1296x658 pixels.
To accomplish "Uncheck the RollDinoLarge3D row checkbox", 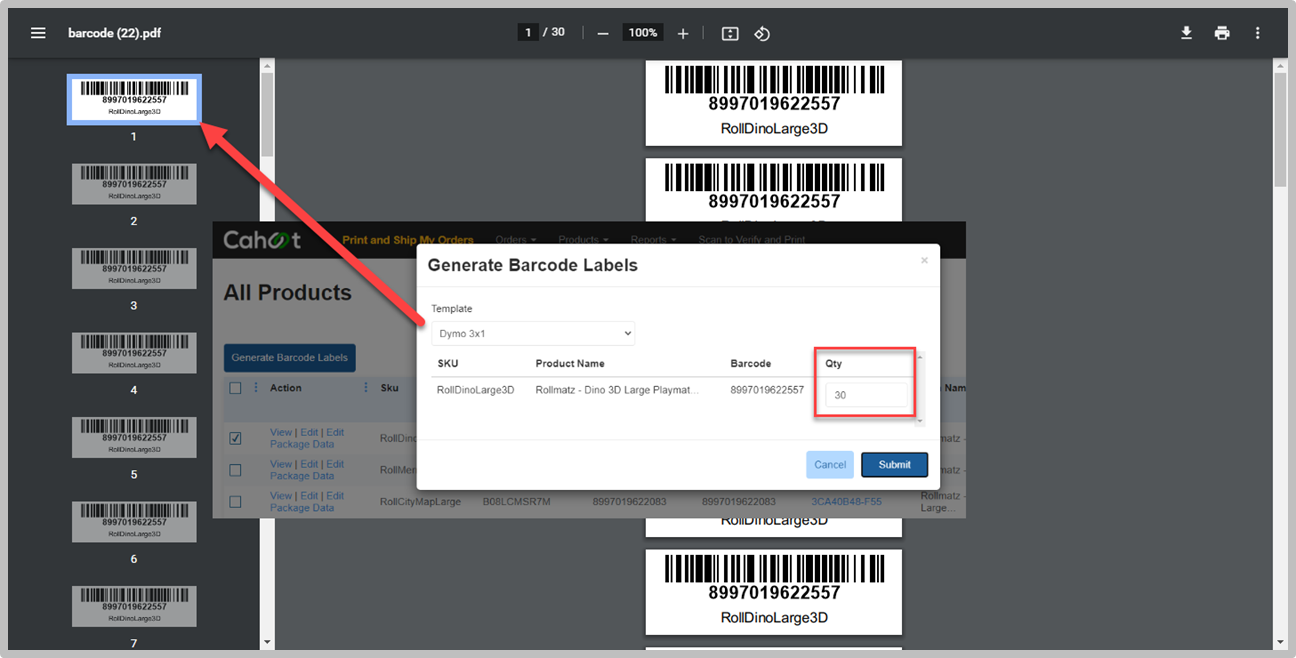I will tap(235, 438).
